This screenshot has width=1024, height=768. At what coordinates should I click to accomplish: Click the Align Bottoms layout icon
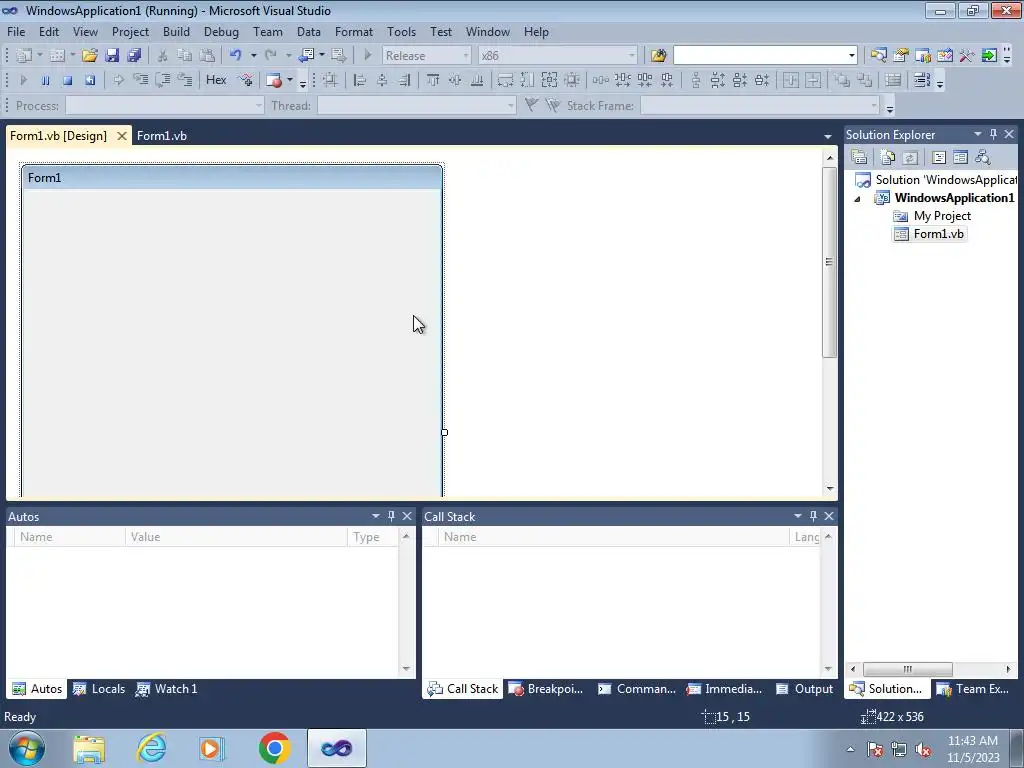click(477, 80)
